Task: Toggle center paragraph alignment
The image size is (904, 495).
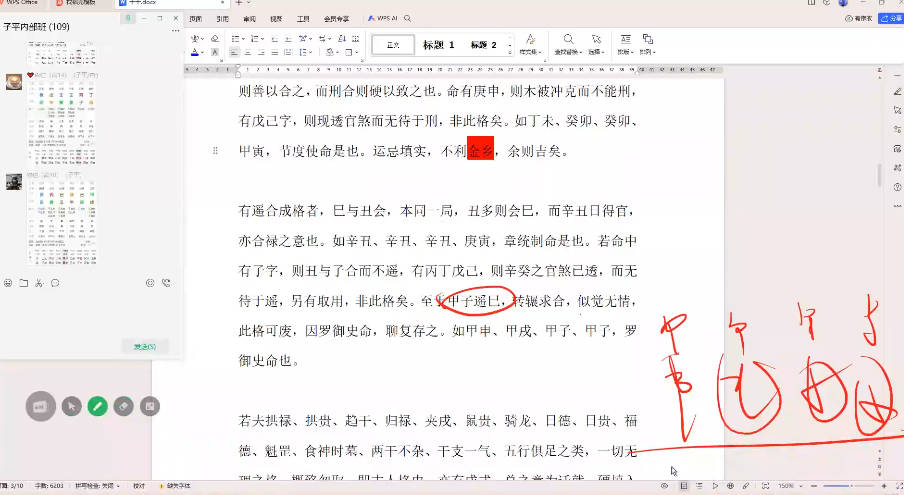Action: point(247,50)
